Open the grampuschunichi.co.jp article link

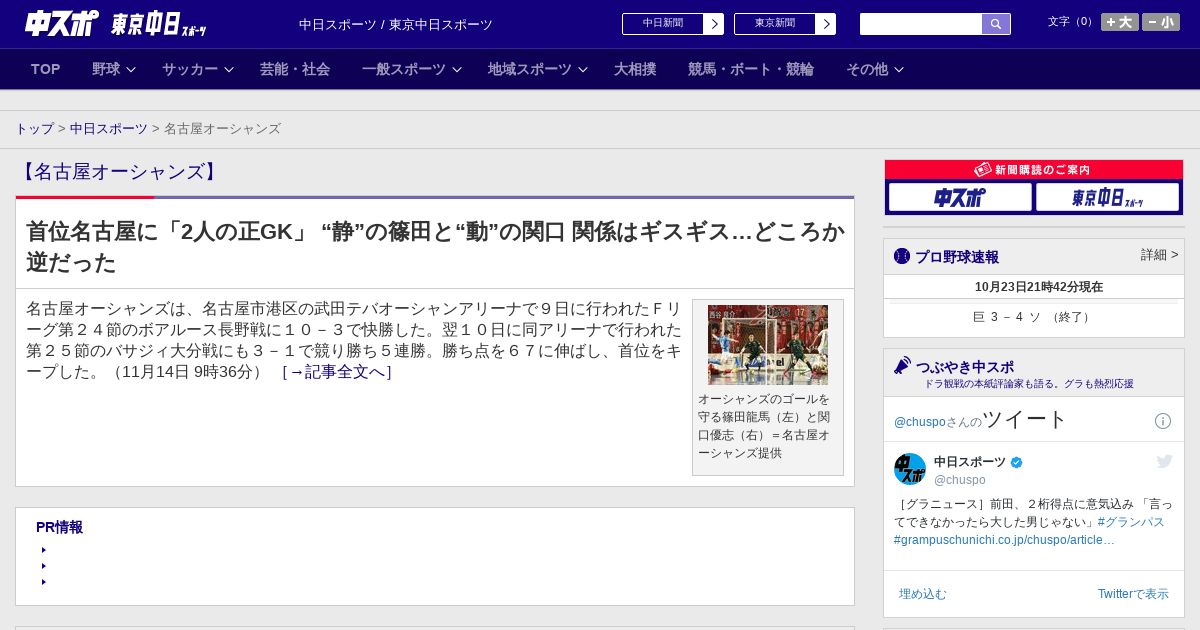point(1004,540)
